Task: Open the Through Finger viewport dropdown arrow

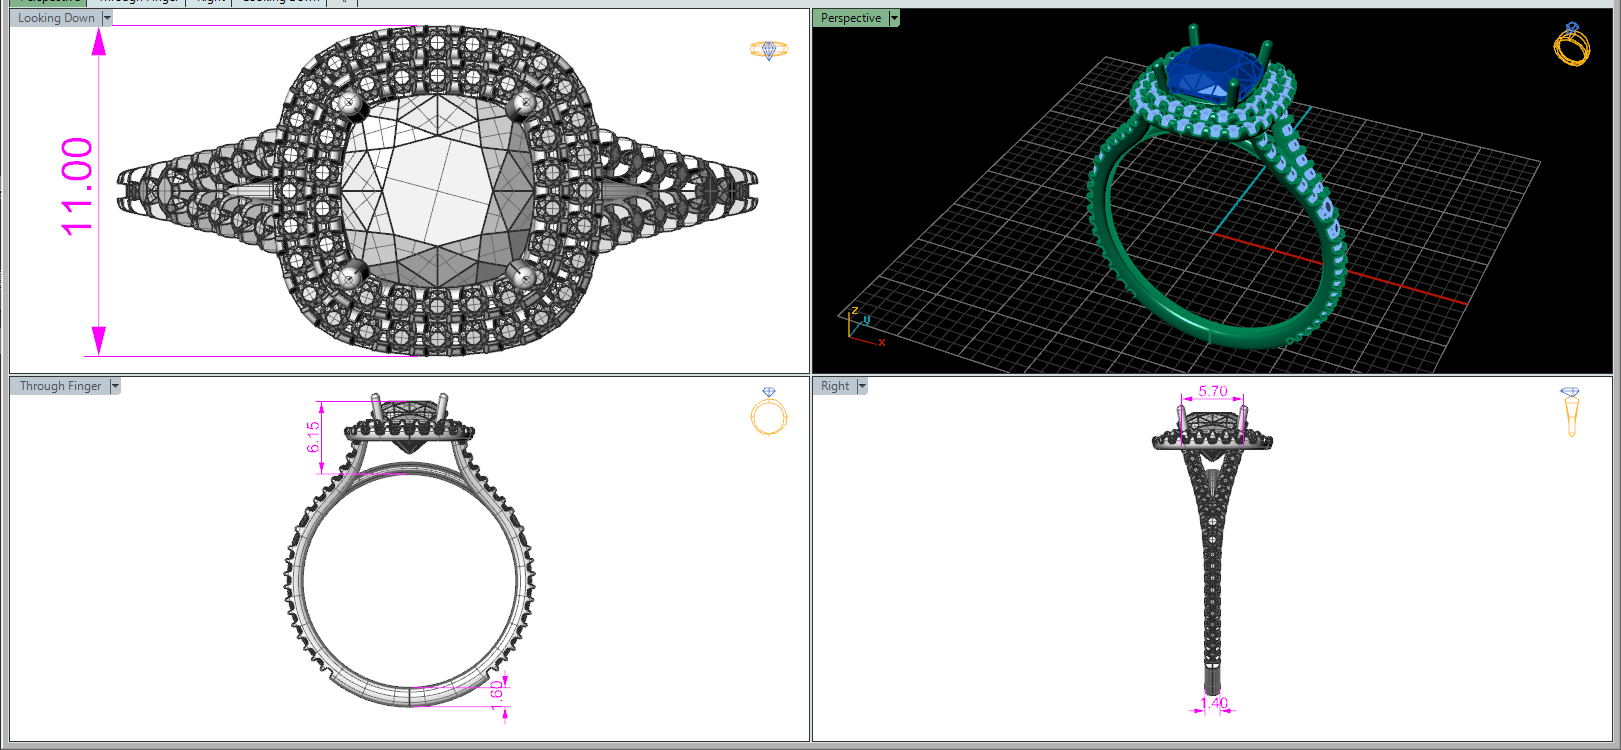Action: pos(115,386)
